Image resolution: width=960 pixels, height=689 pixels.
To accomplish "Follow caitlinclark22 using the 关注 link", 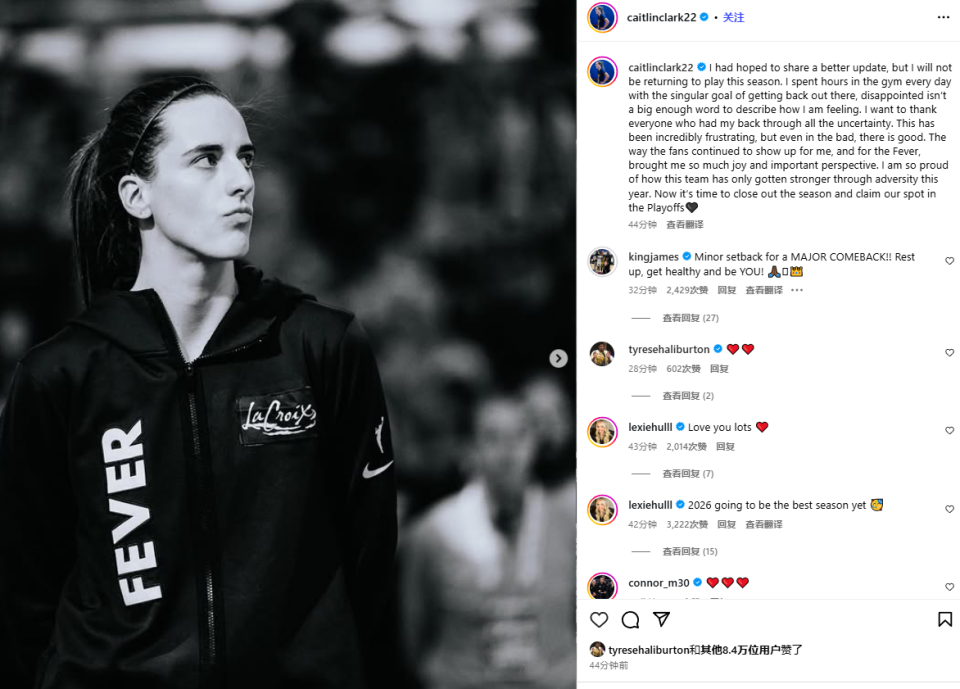I will (x=733, y=17).
